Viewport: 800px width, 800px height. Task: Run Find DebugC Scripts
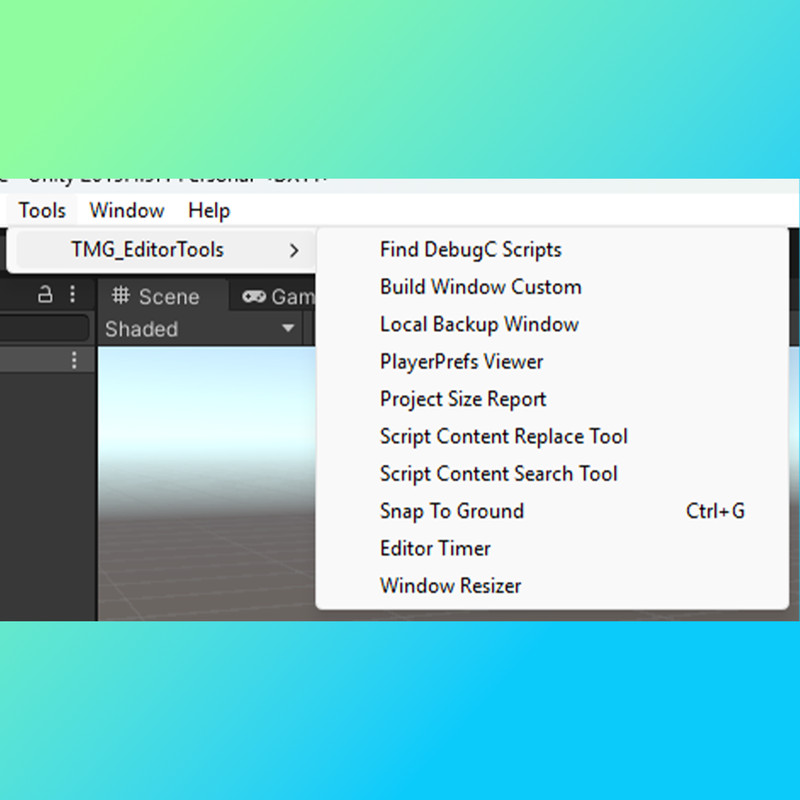coord(470,249)
